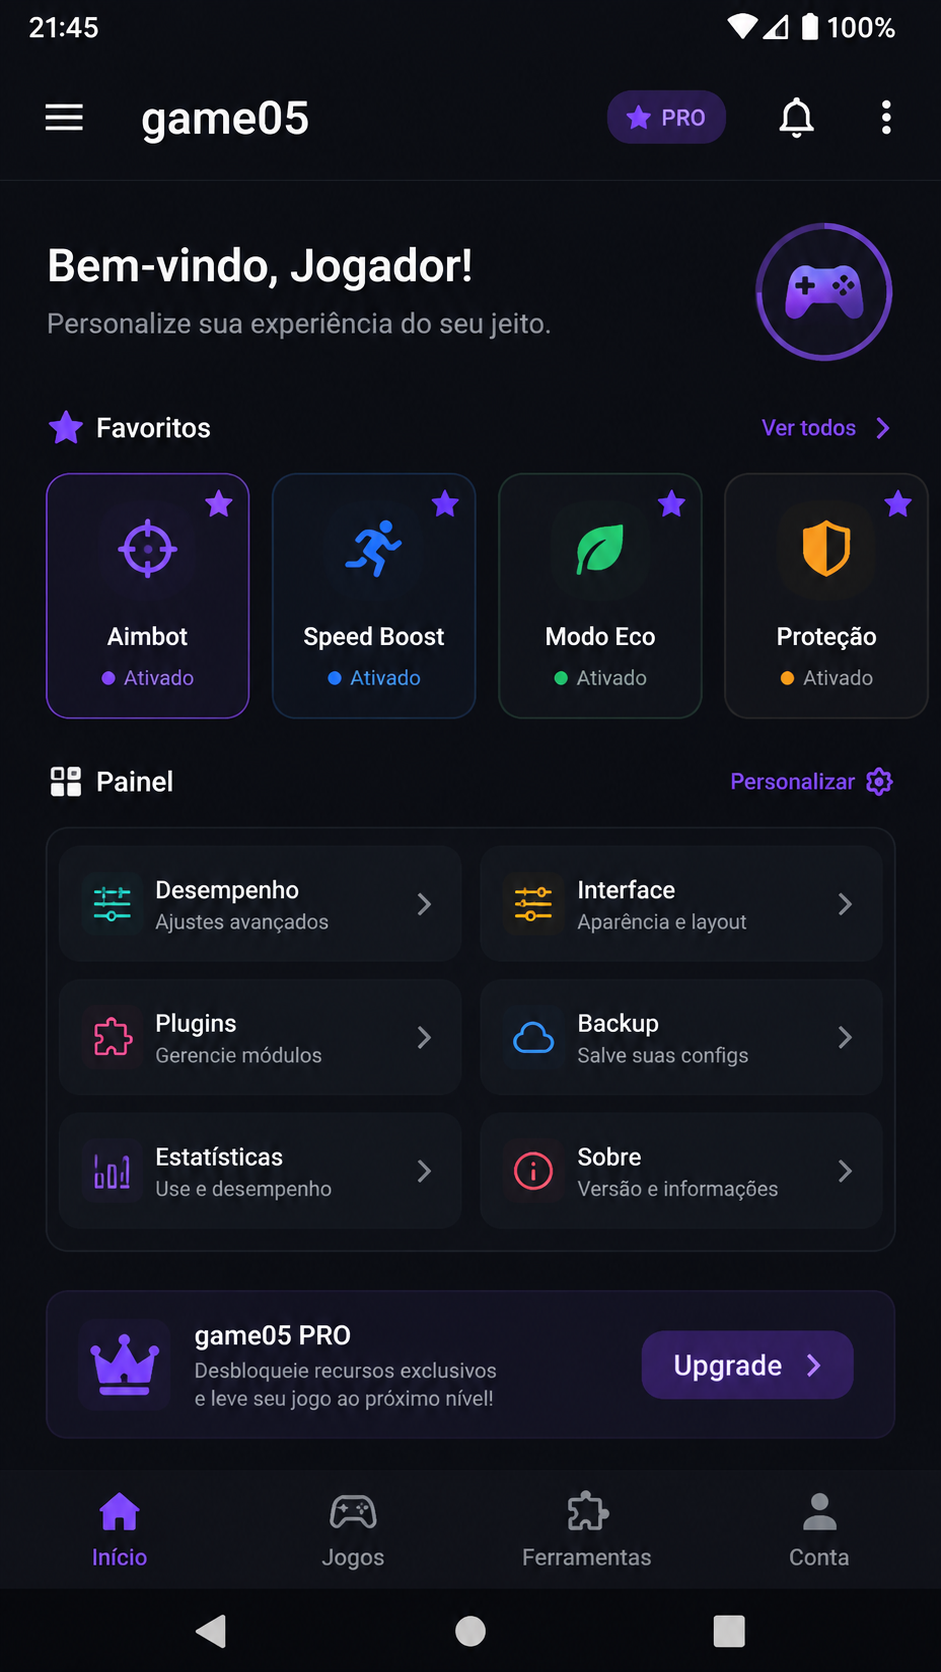Unfavorite Aimbot via its star
Screen dimensions: 941x1672
click(x=219, y=504)
